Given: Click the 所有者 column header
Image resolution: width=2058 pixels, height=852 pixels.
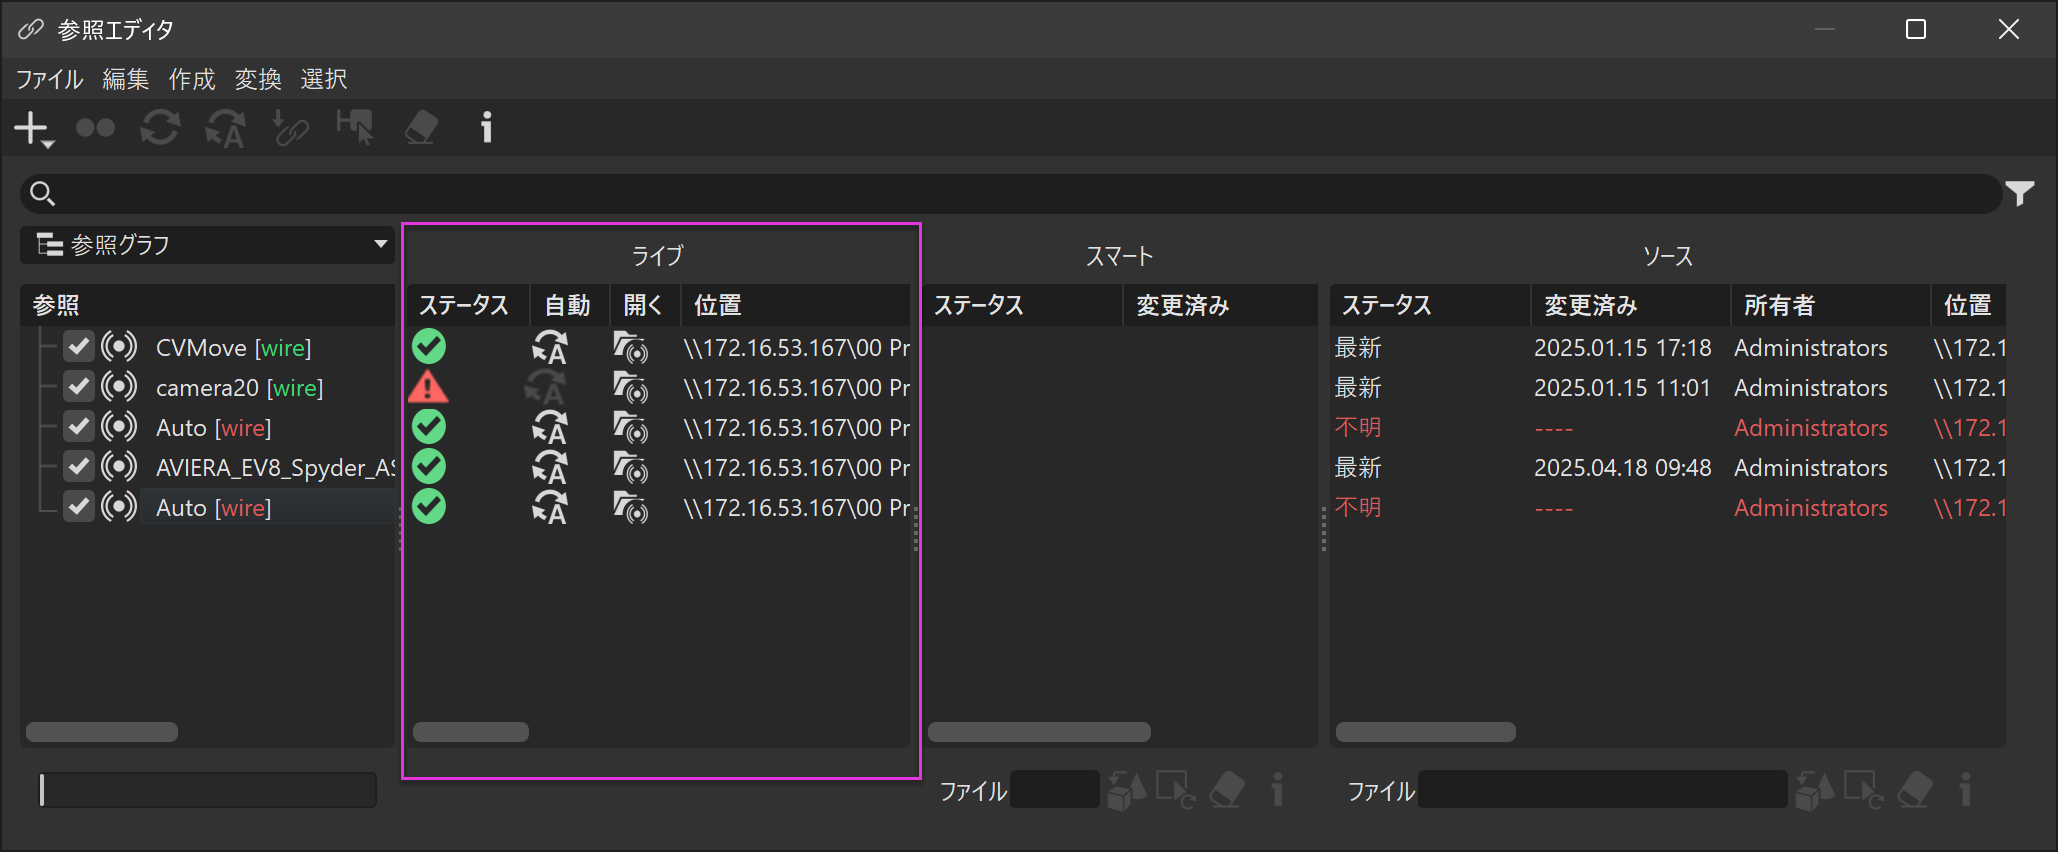Looking at the screenshot, I should pos(1830,305).
